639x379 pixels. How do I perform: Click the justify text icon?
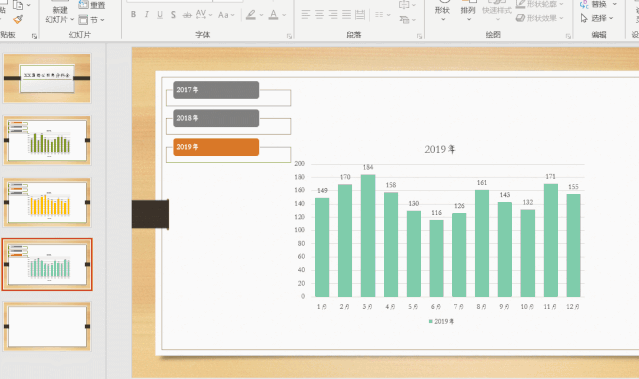(346, 15)
